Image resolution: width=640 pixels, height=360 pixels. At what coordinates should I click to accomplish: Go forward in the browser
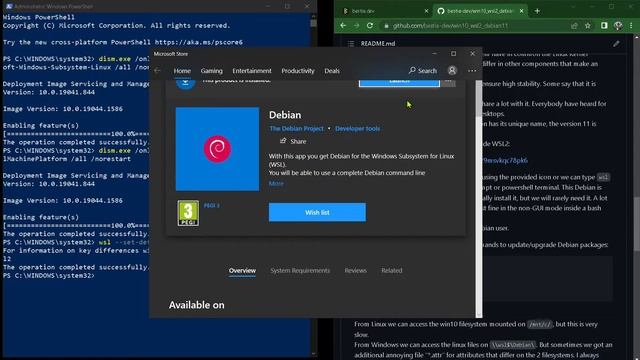[356, 26]
